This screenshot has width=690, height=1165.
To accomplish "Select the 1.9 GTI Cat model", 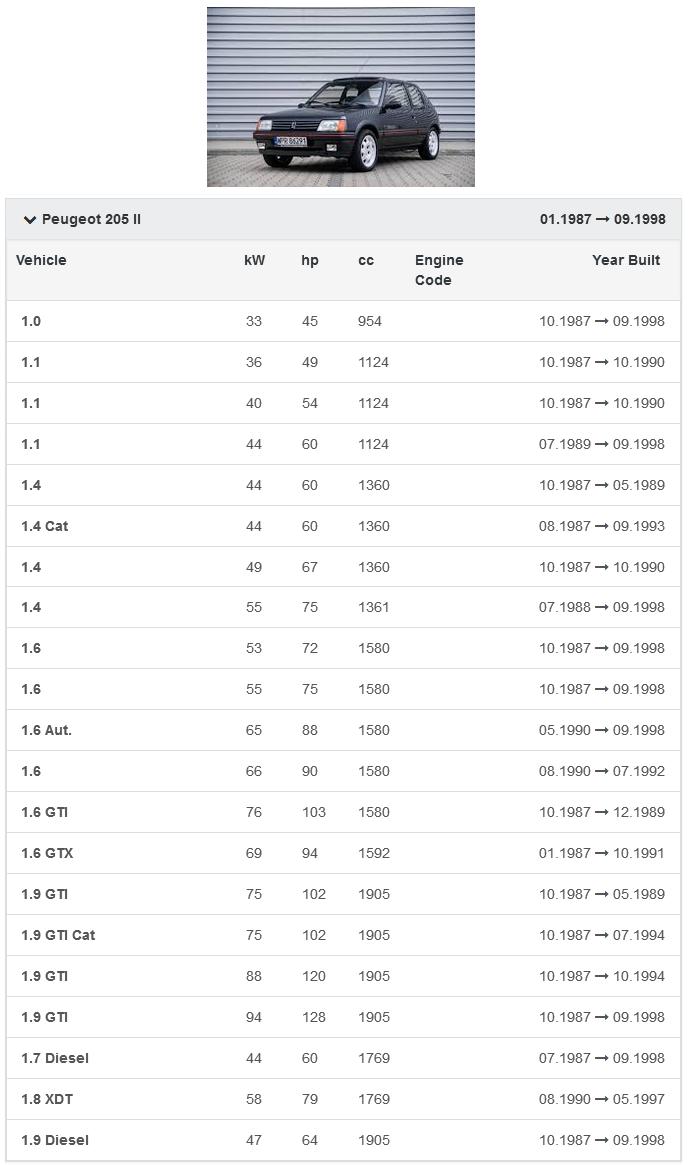I will pos(58,935).
